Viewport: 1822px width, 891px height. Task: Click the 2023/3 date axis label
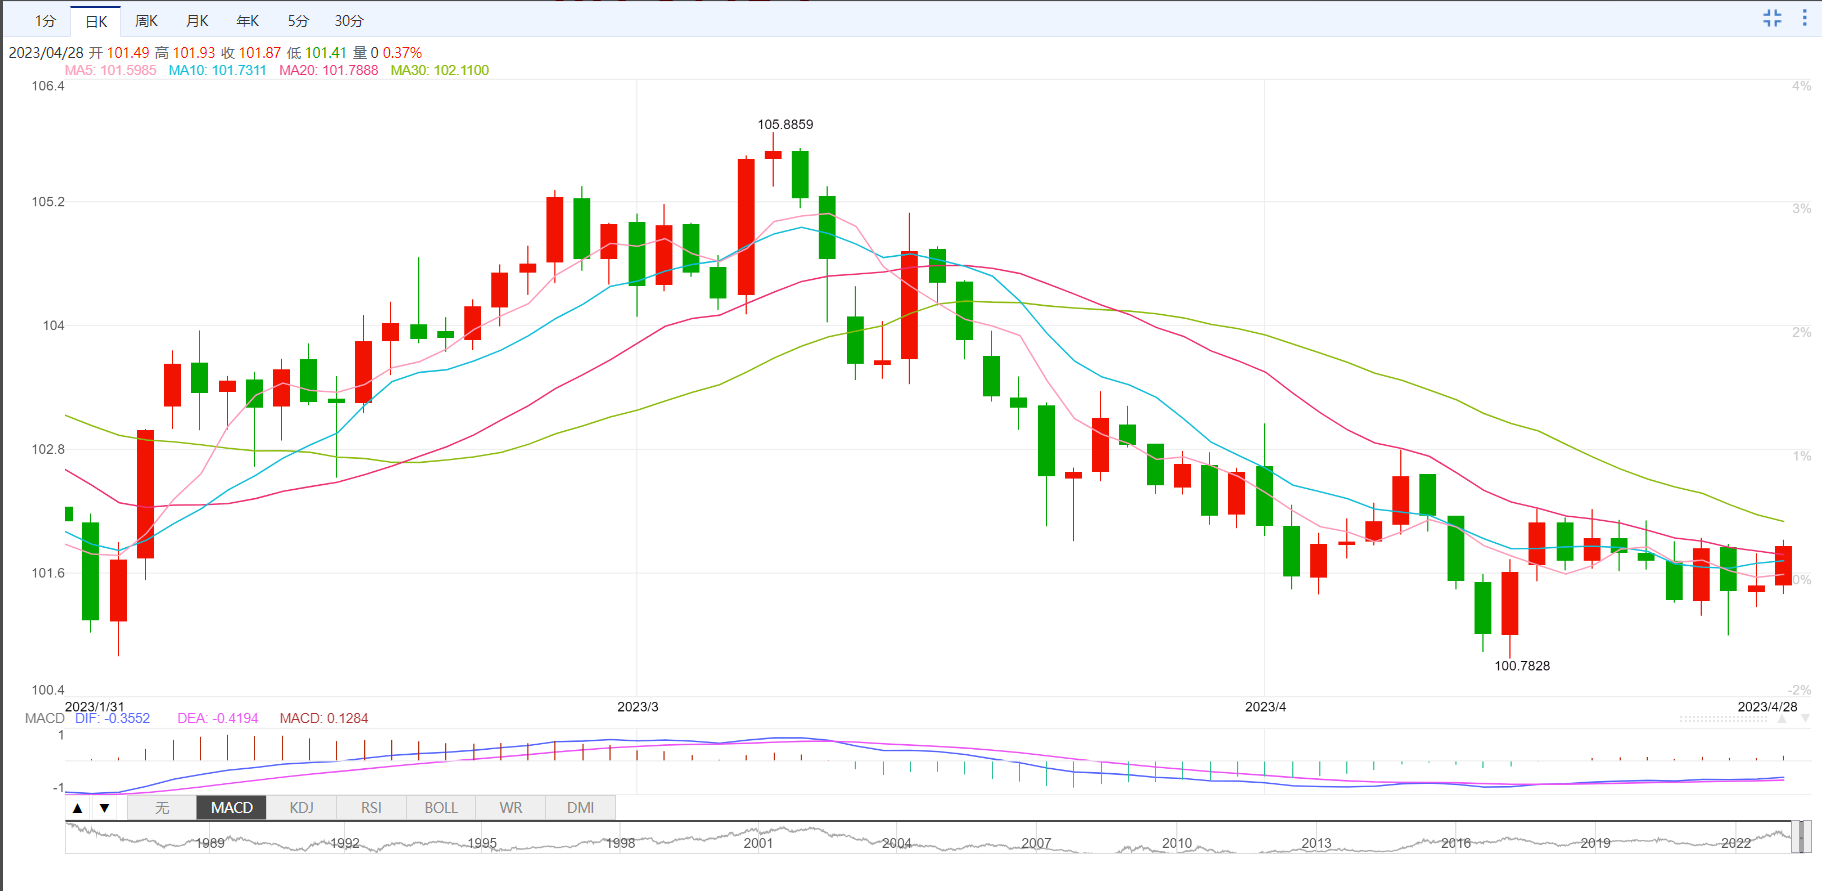pyautogui.click(x=638, y=706)
